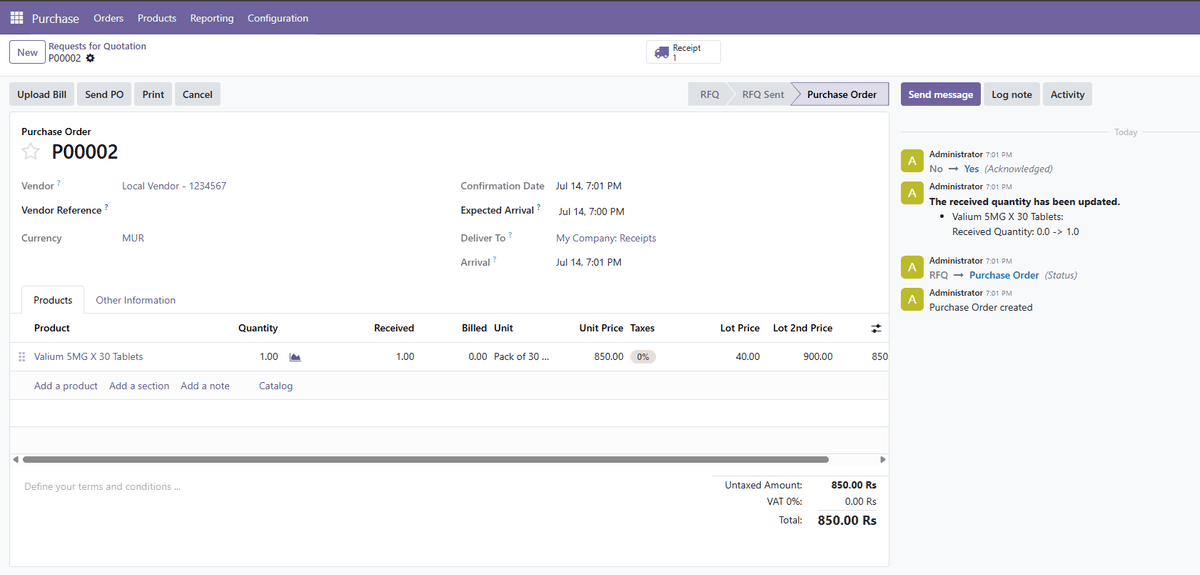Click the Lot 2nd Price 900.00 cell
This screenshot has width=1200, height=575.
point(818,356)
